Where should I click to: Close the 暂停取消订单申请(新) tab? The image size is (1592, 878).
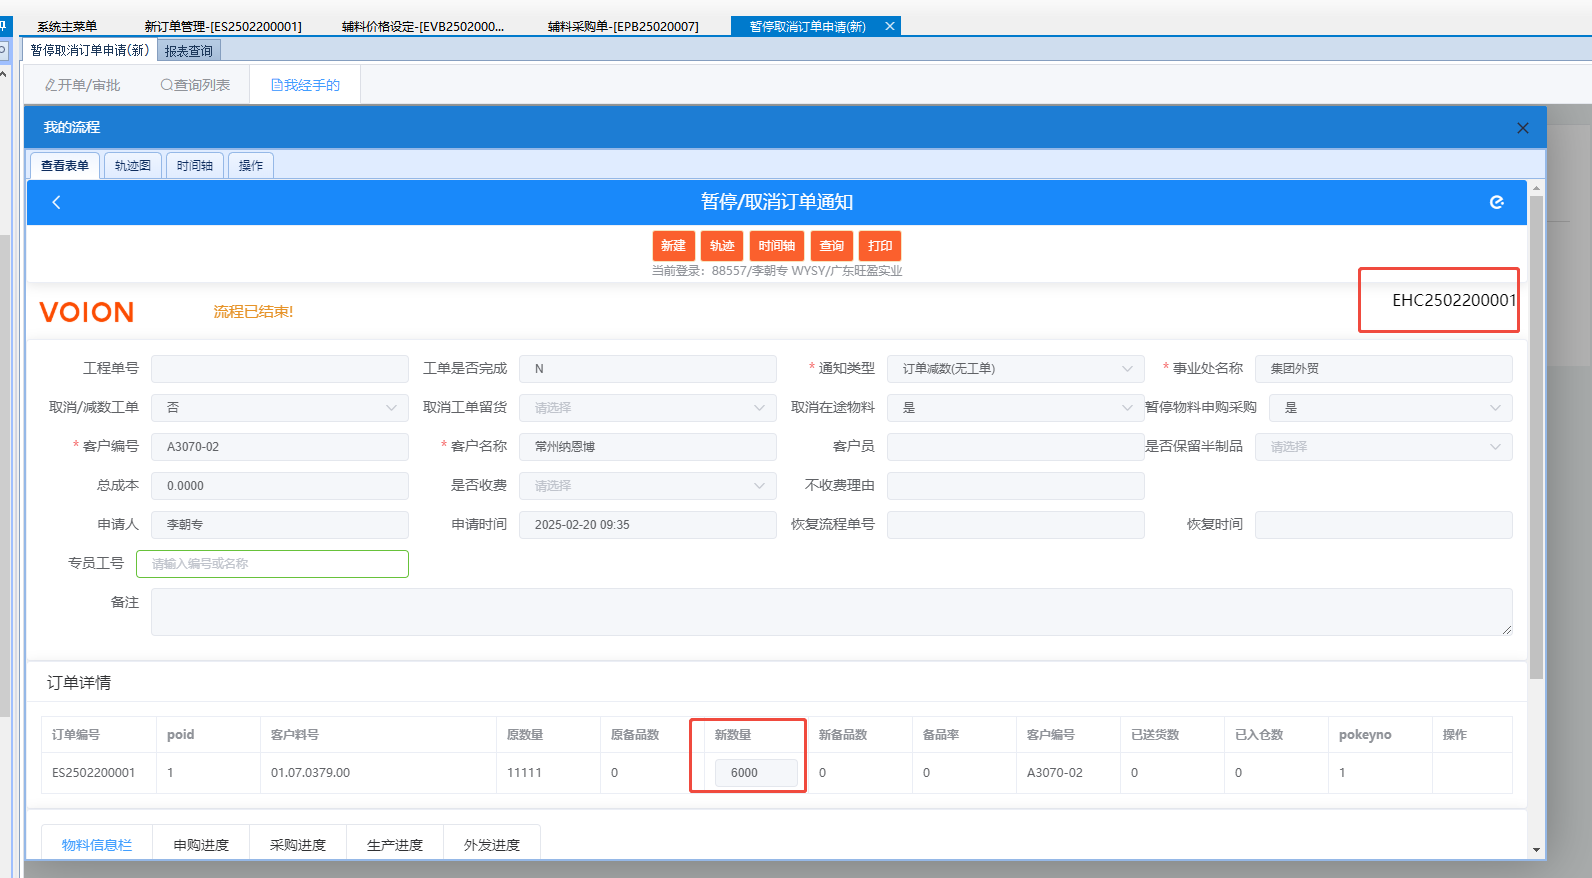pos(889,26)
